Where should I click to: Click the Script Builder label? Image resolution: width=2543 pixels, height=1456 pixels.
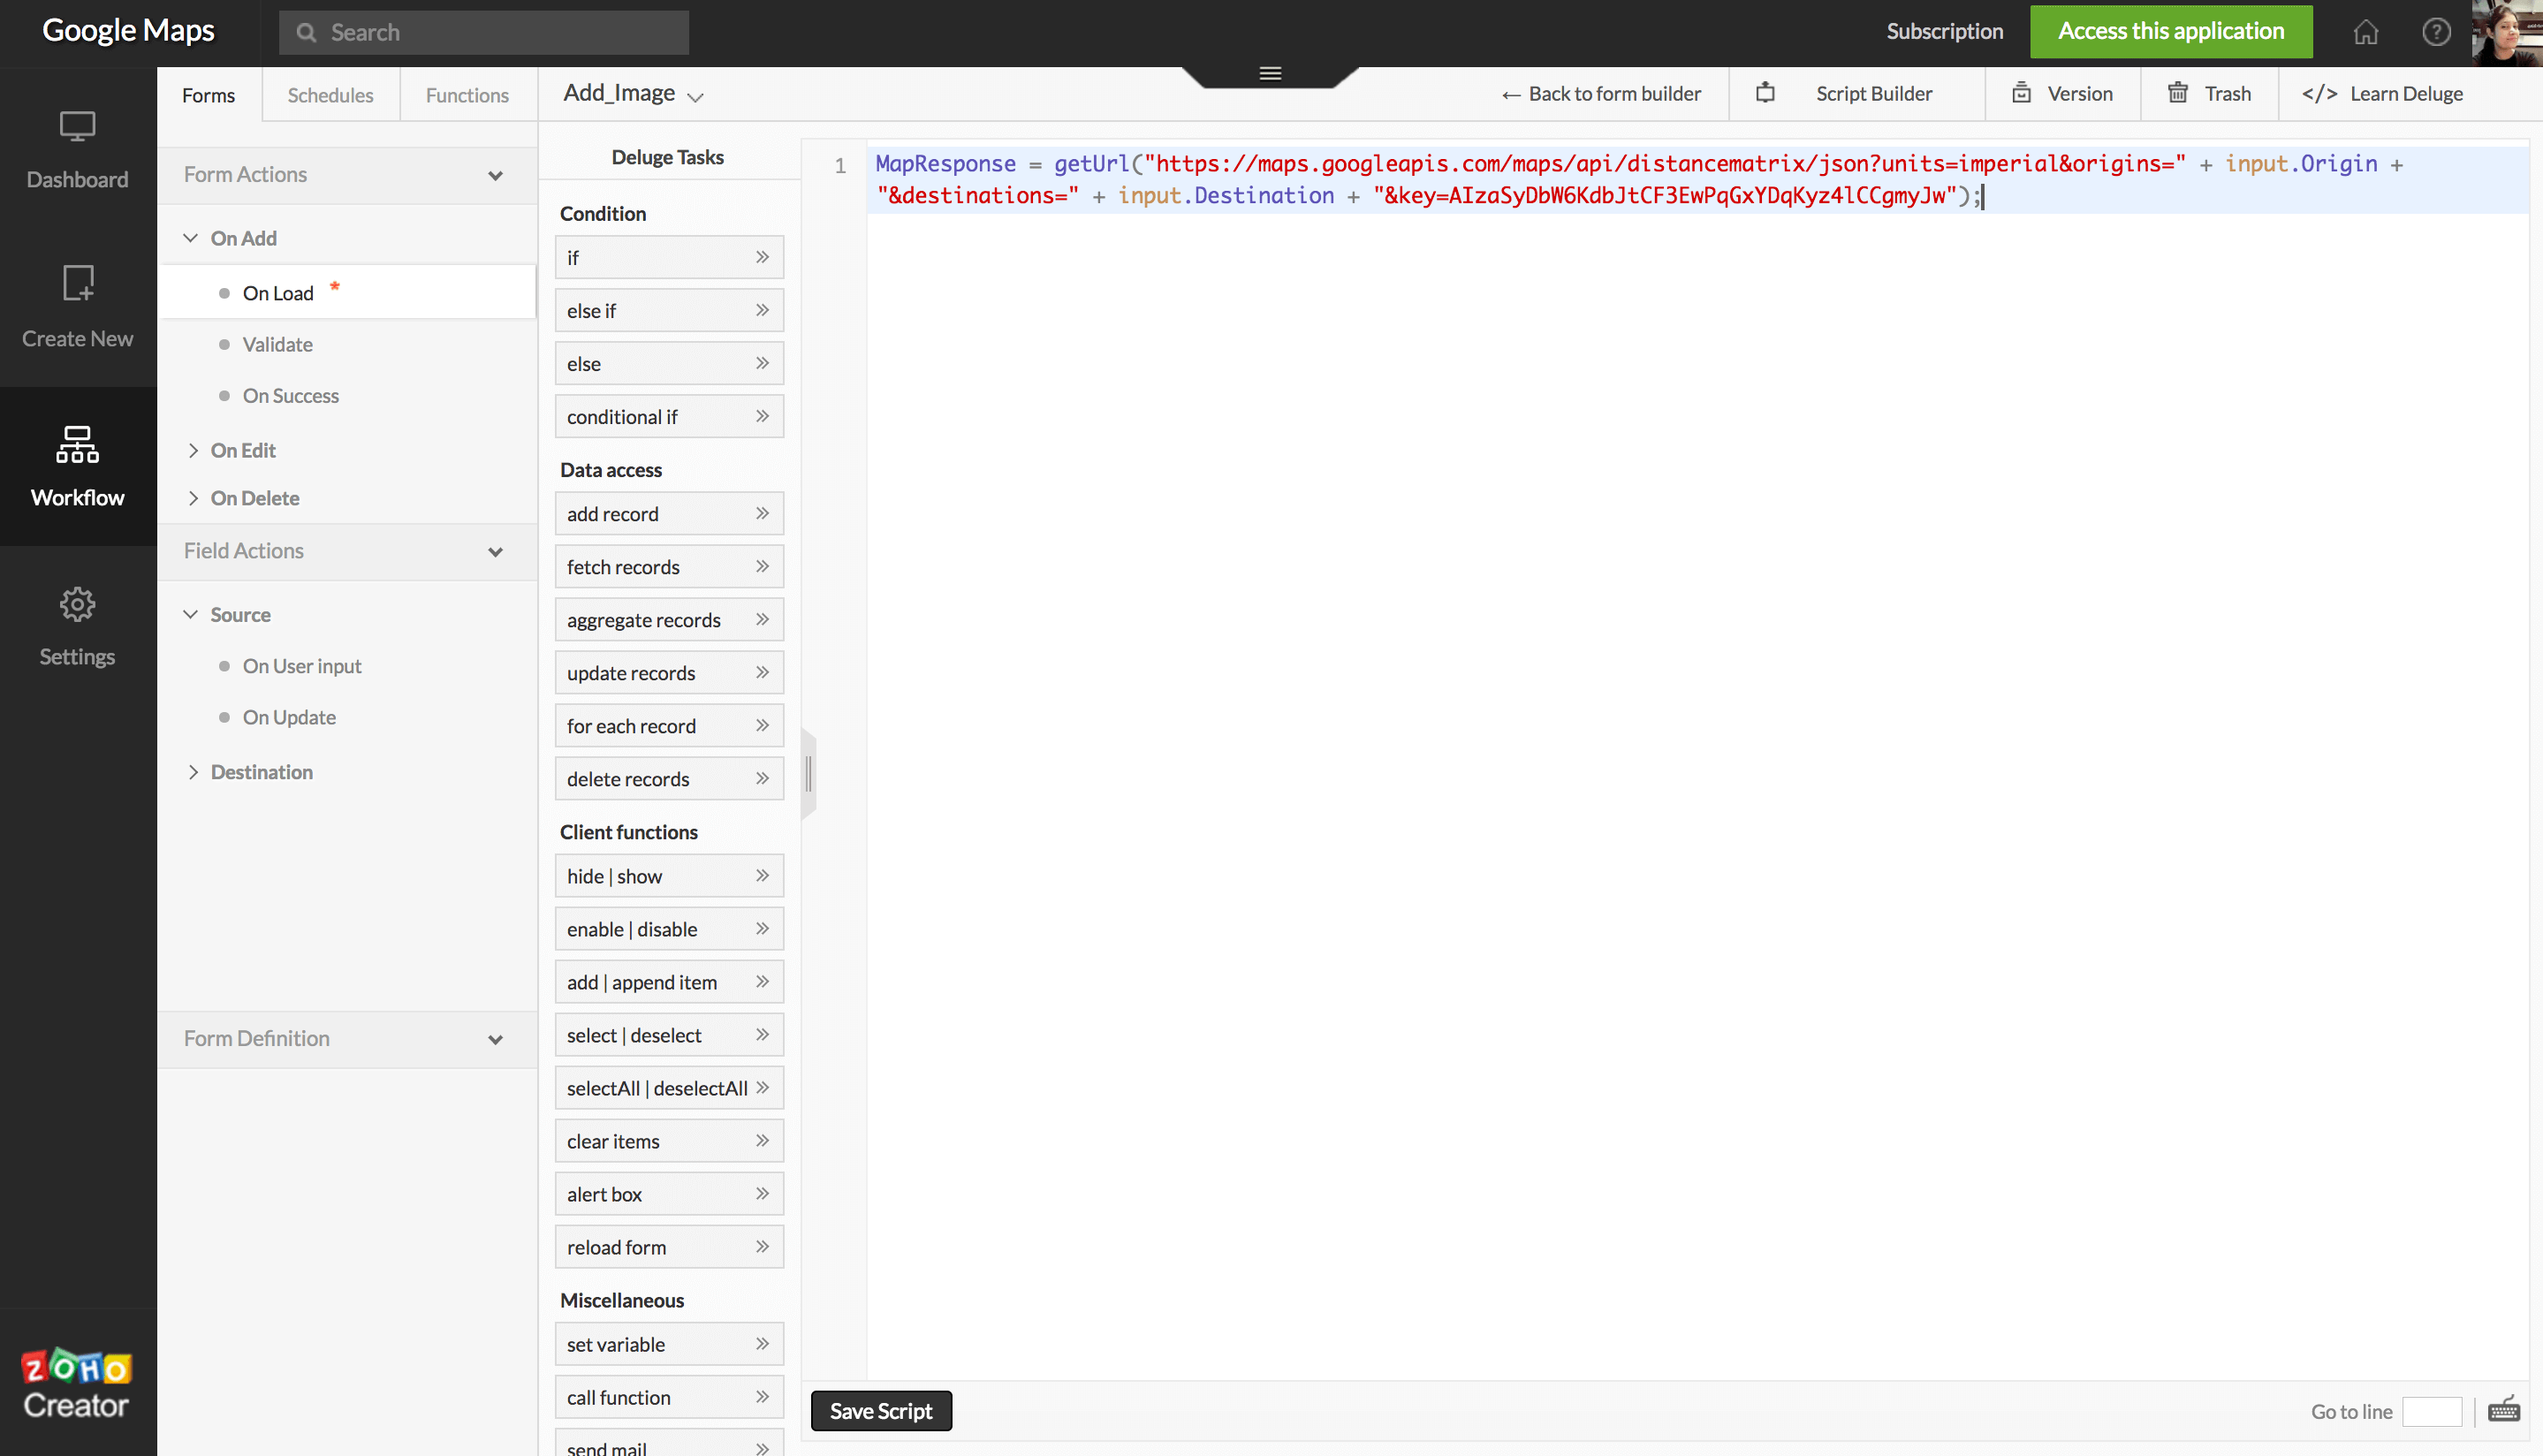point(1873,93)
